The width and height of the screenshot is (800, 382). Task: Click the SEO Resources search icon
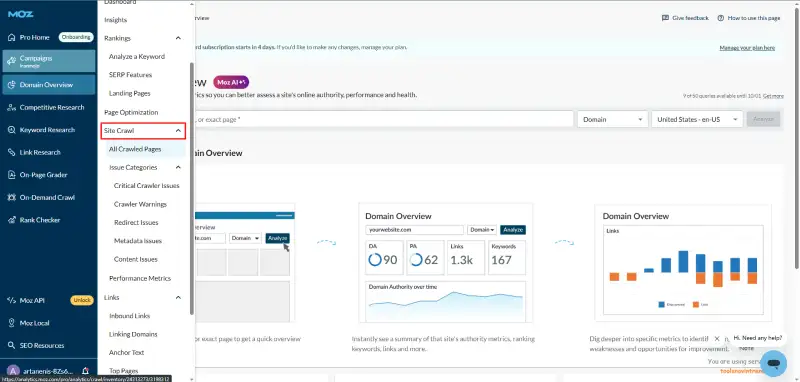pyautogui.click(x=12, y=345)
